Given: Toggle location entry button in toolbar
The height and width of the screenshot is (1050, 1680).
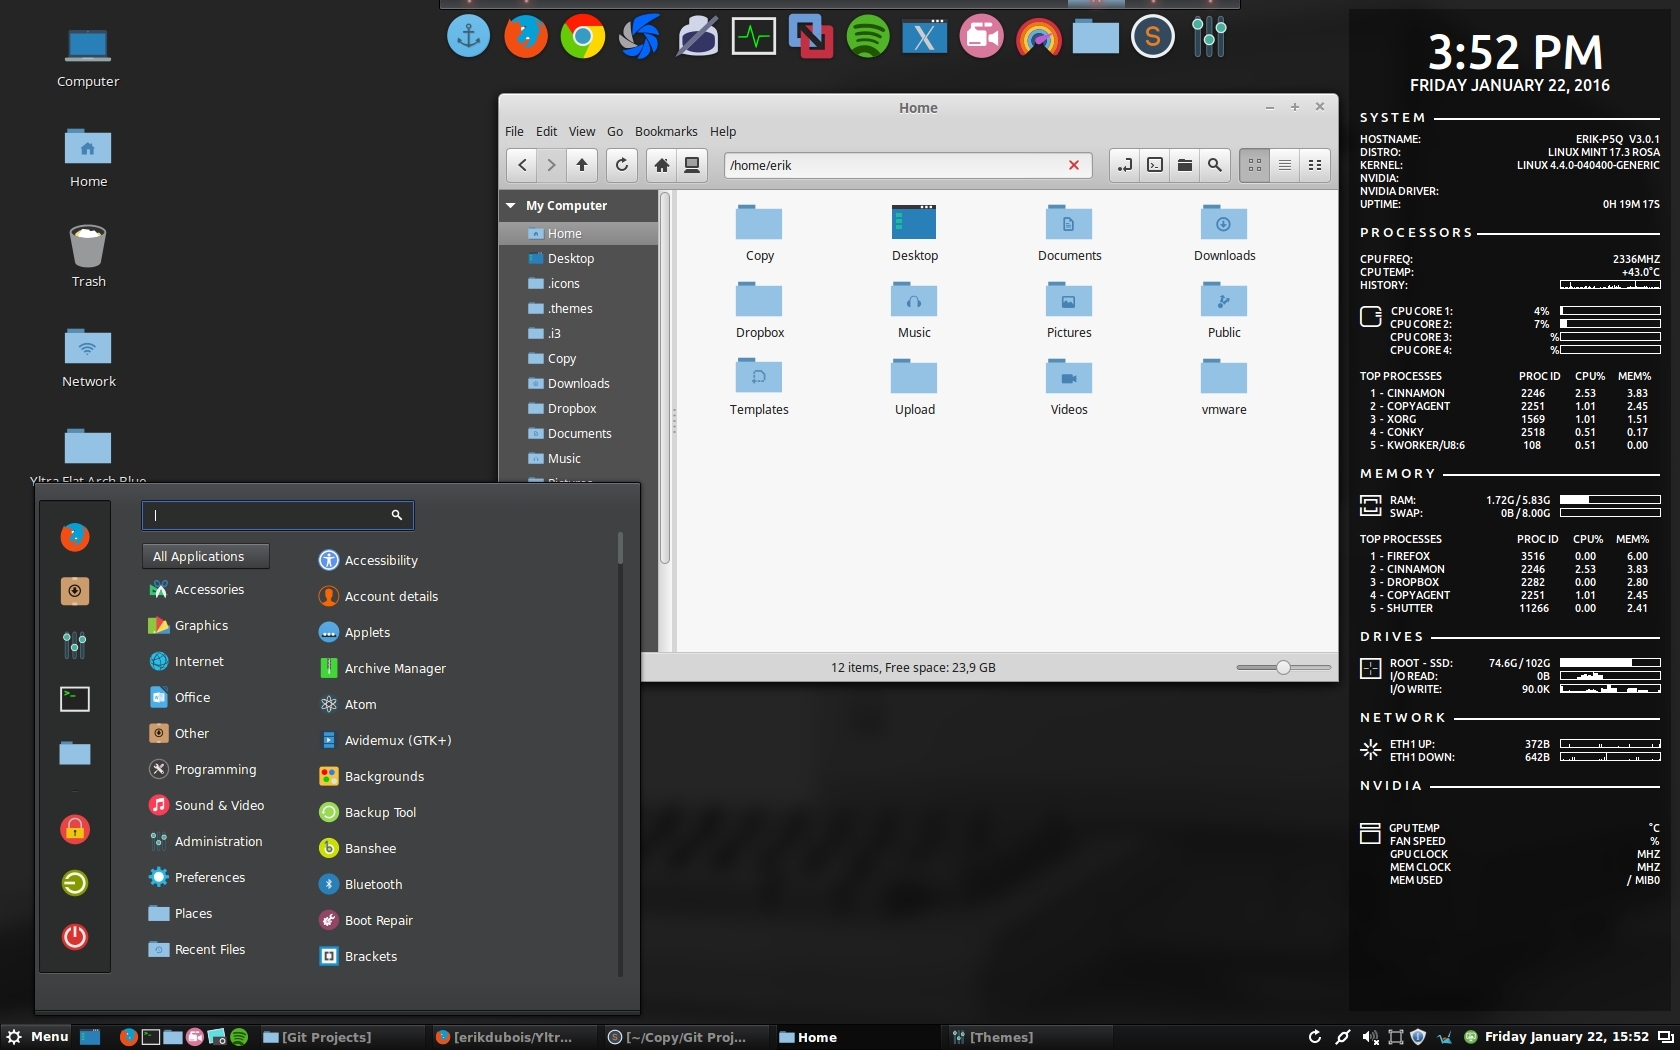Looking at the screenshot, I should [x=1125, y=165].
